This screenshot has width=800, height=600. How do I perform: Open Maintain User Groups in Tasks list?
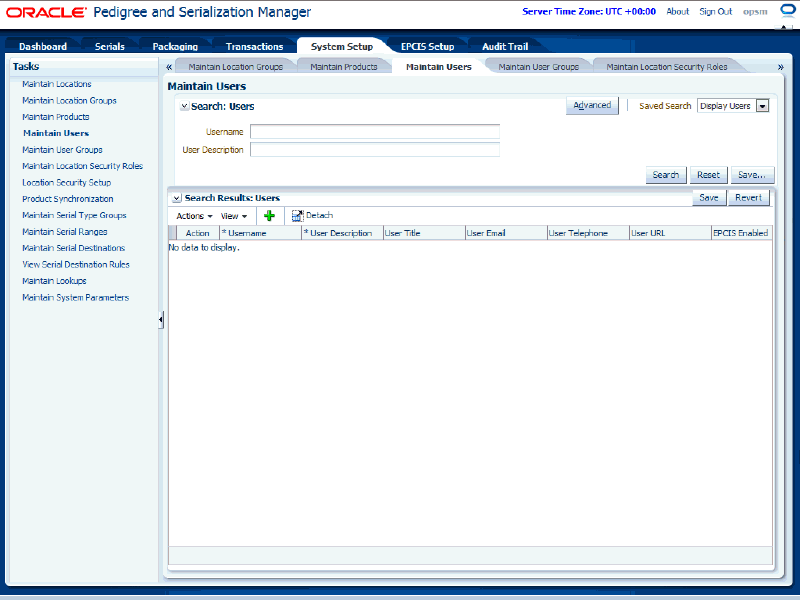(62, 149)
